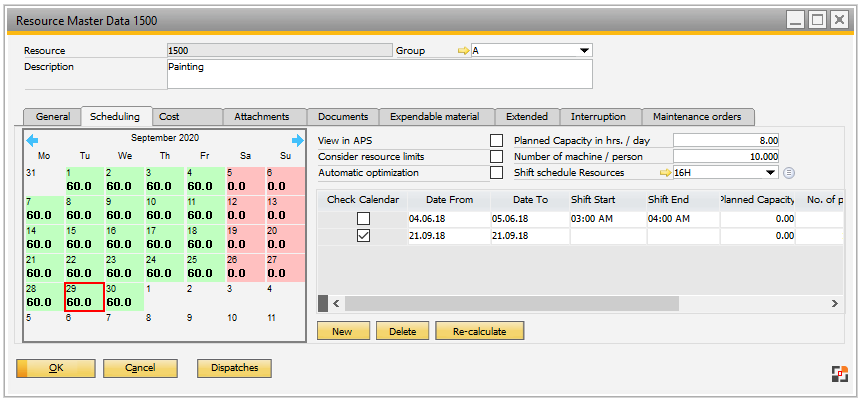
Task: Click the resize grip icon at bottom-right
Action: point(839,373)
